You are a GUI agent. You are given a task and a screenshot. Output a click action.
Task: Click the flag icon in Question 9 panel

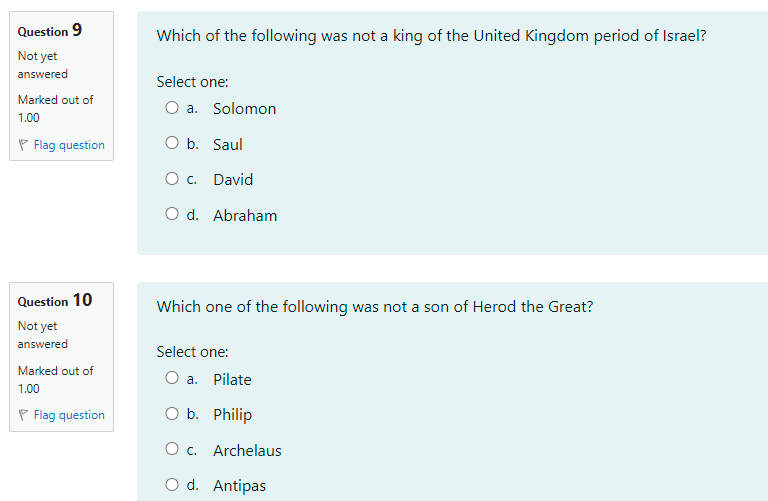pyautogui.click(x=24, y=145)
